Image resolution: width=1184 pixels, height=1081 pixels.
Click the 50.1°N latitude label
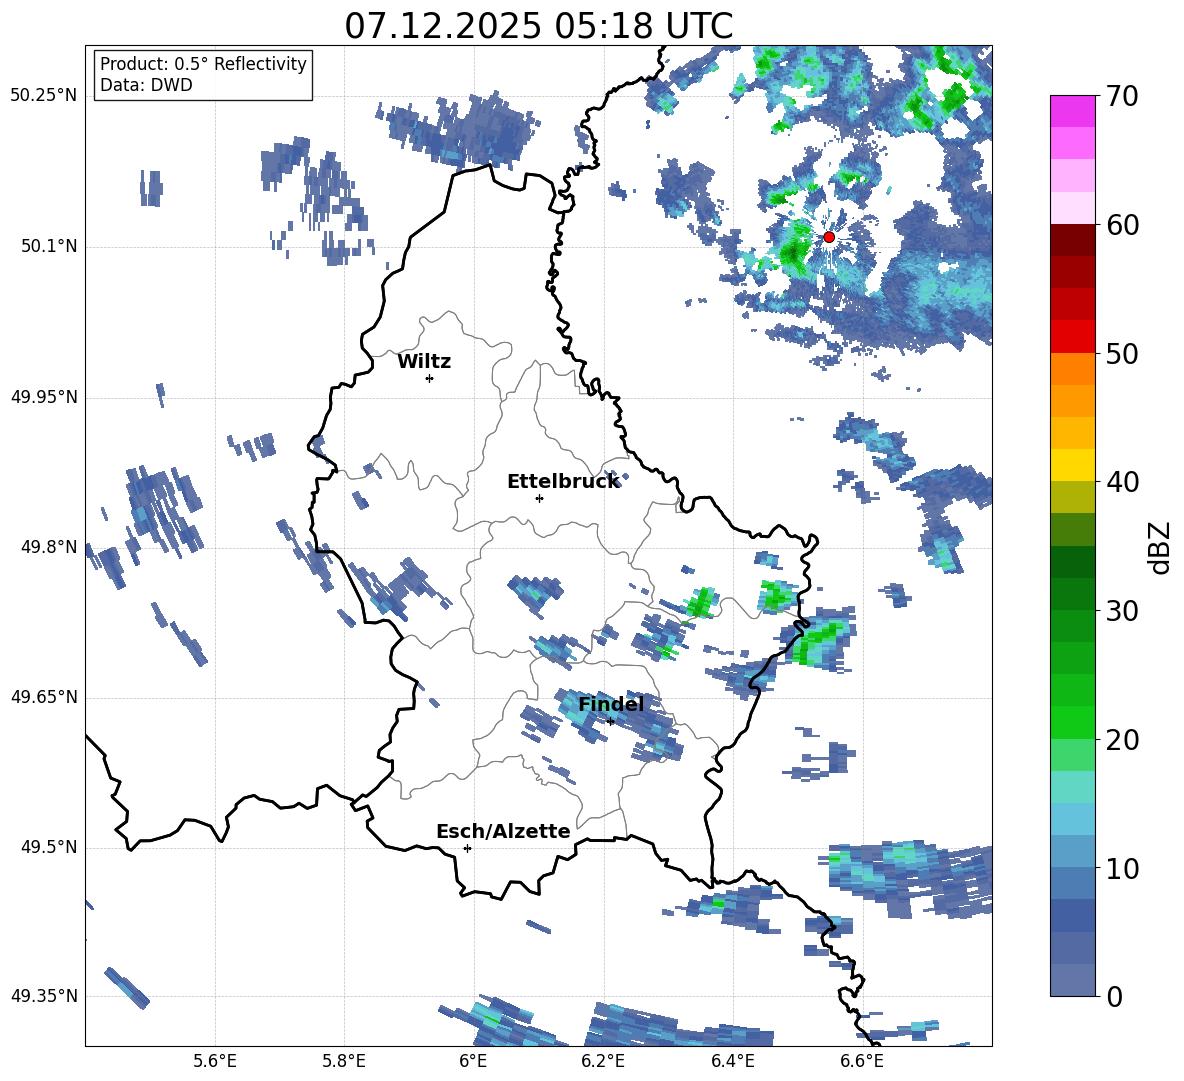48,247
